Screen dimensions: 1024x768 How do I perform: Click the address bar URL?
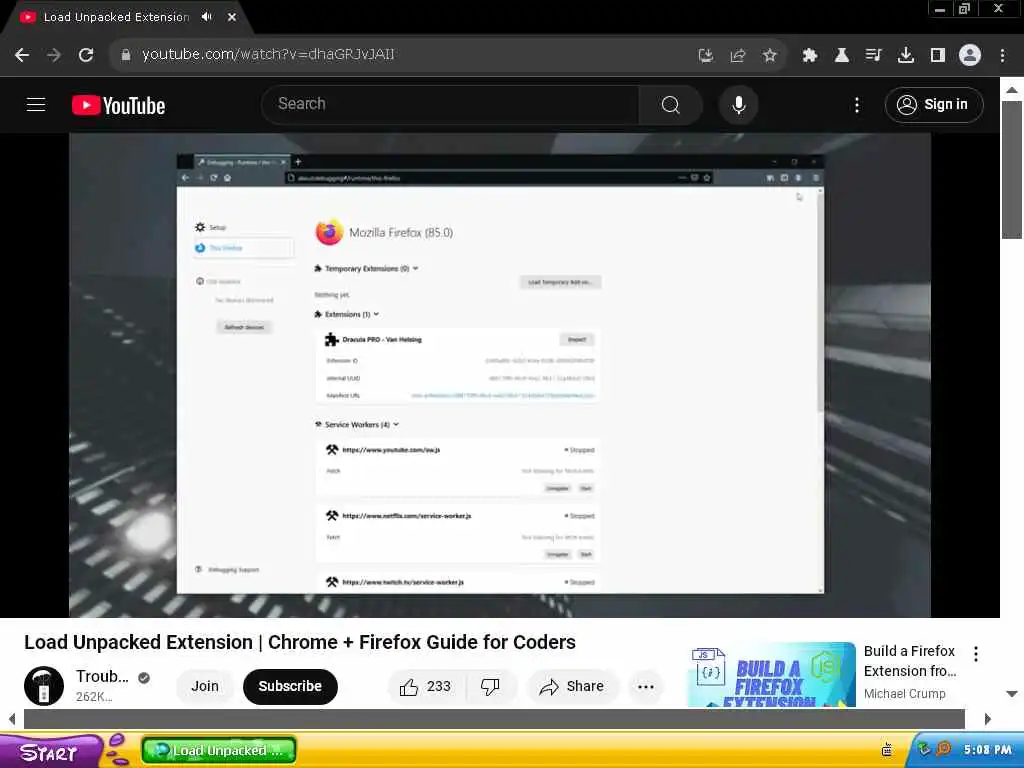tap(268, 54)
